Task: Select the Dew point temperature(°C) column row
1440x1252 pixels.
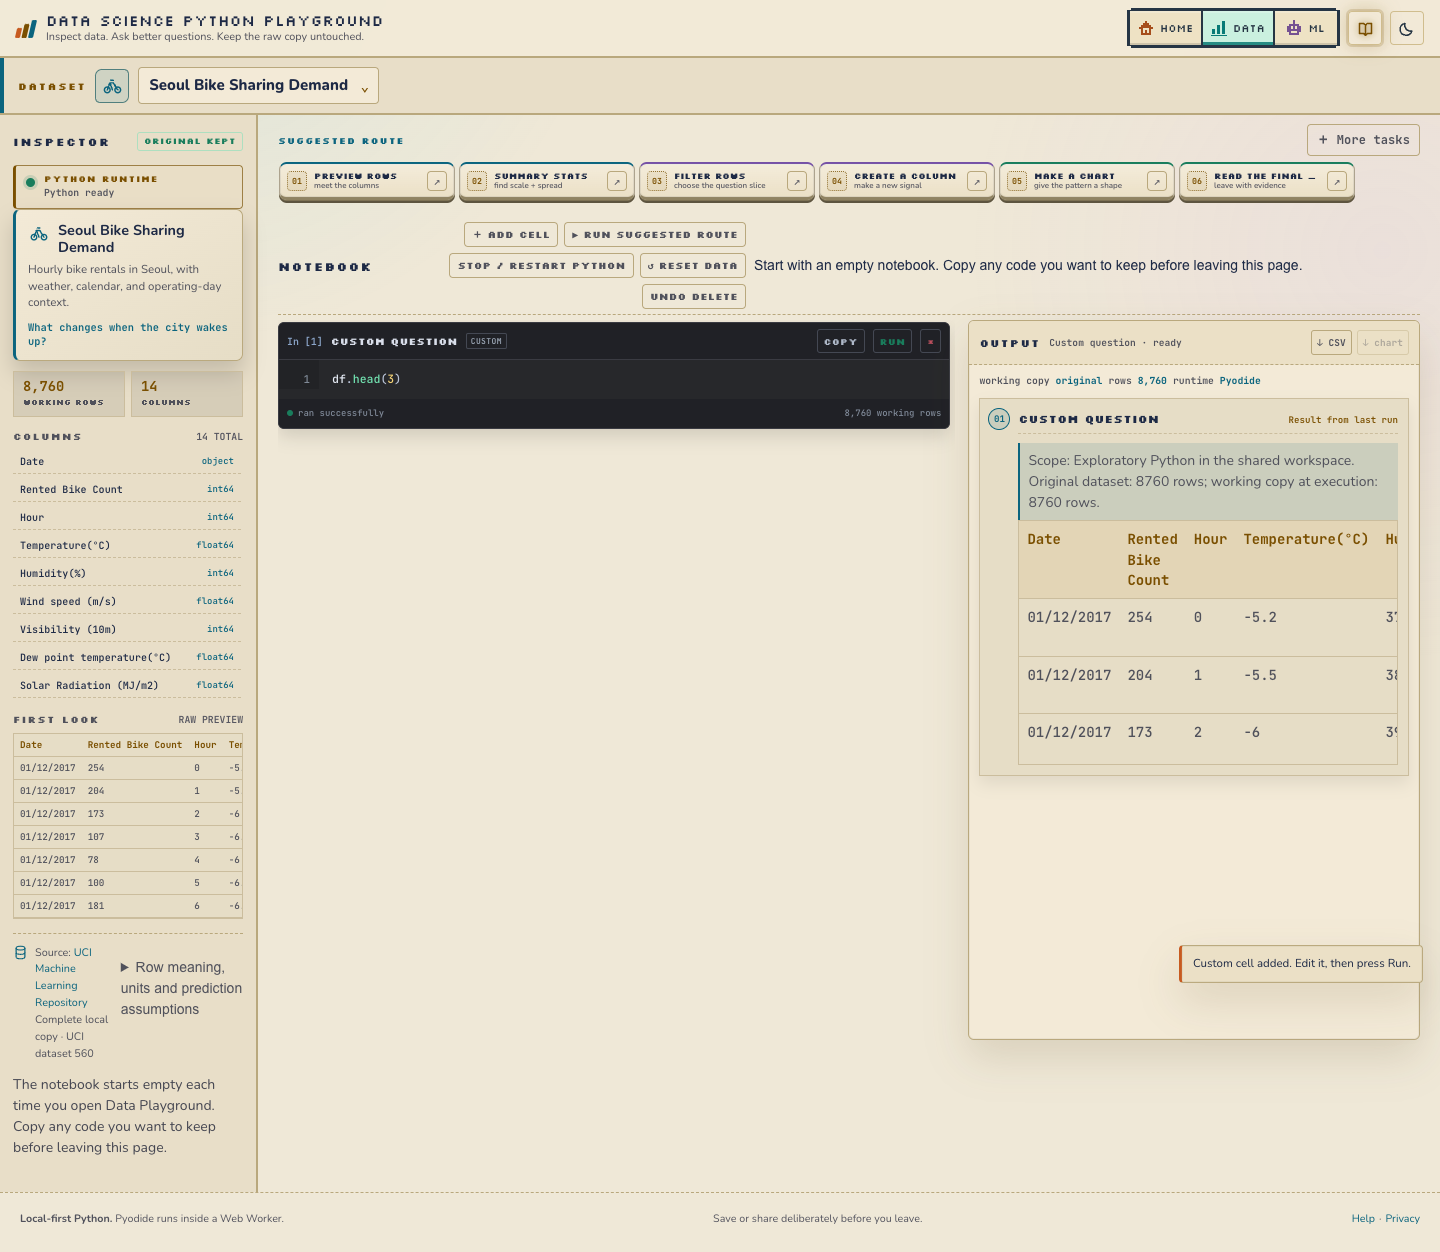Action: 128,657
